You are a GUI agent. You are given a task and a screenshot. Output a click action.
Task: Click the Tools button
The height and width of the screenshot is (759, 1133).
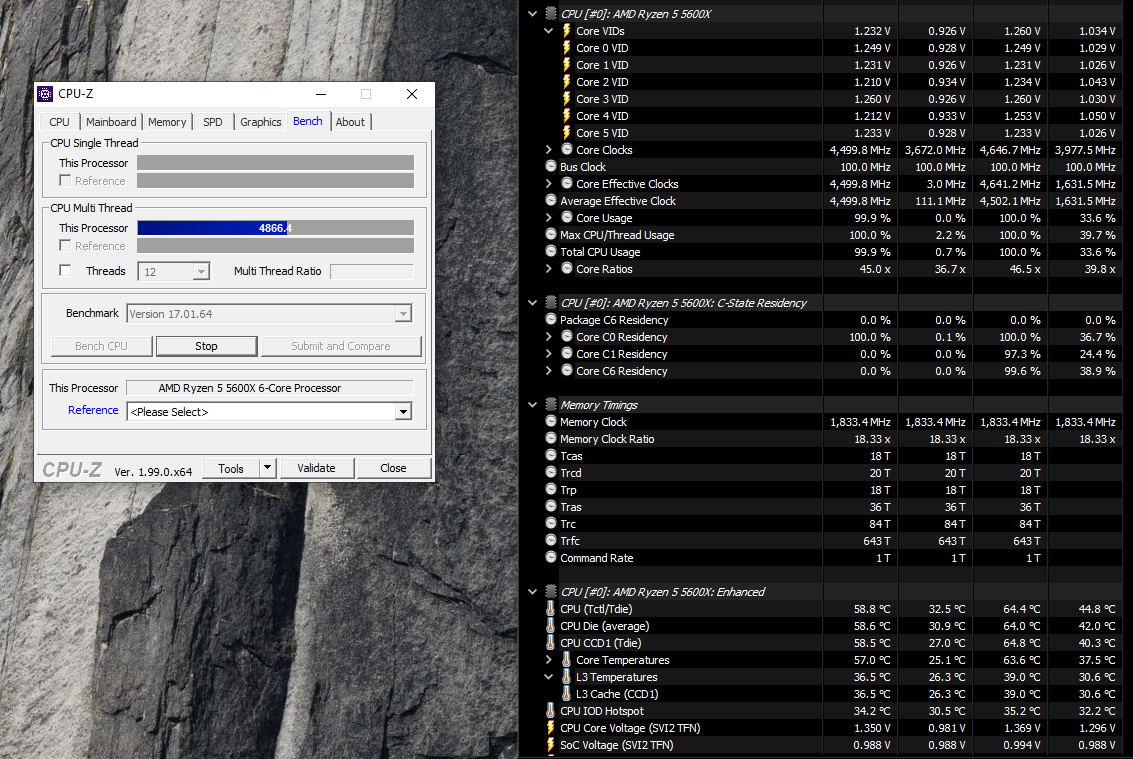pos(231,468)
